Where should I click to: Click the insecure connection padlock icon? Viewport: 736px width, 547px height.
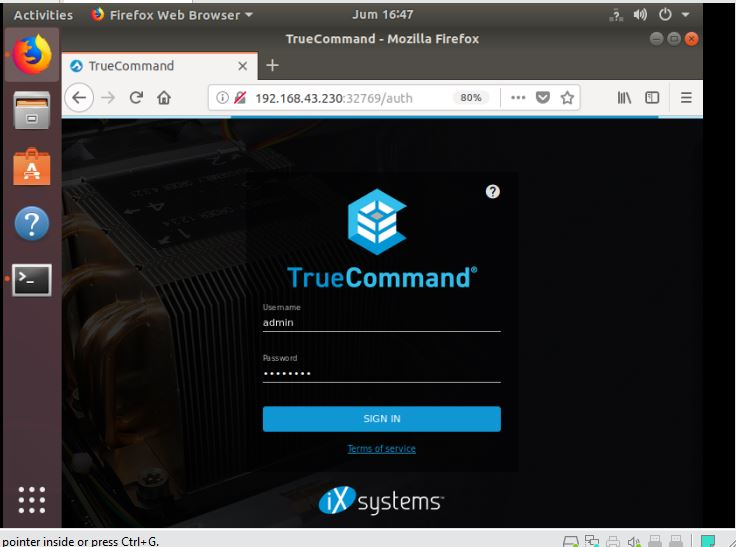240,98
